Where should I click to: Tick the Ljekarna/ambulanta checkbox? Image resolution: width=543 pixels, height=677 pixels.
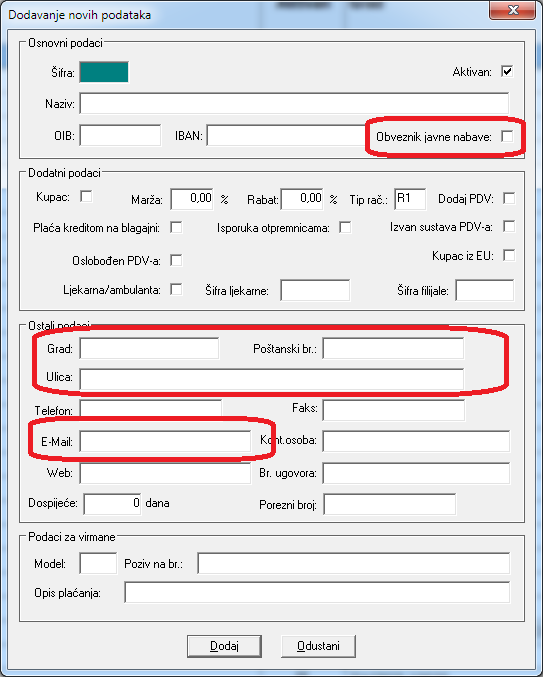tap(176, 289)
